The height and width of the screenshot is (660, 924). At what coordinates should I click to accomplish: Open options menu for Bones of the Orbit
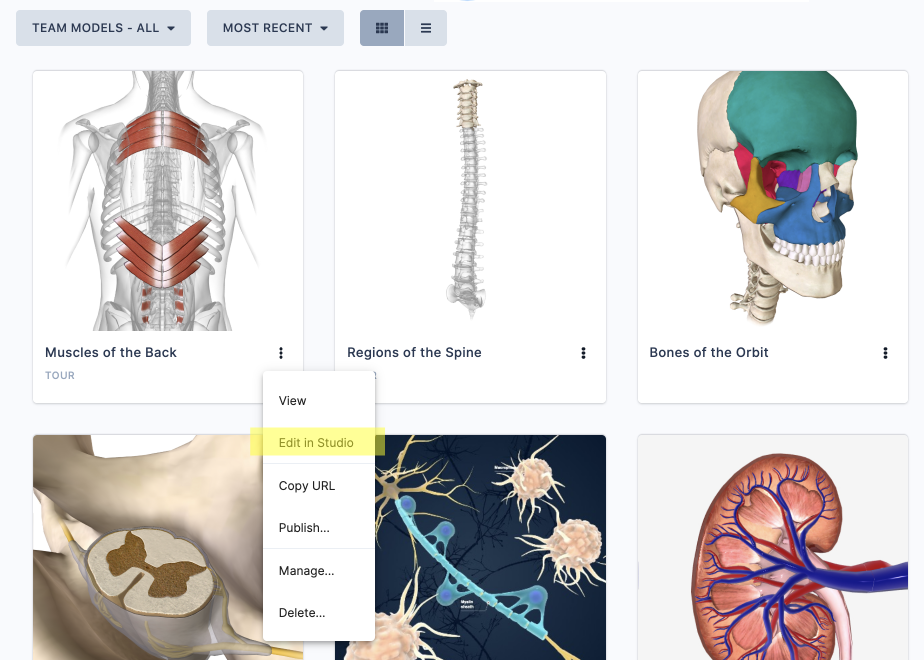point(885,353)
